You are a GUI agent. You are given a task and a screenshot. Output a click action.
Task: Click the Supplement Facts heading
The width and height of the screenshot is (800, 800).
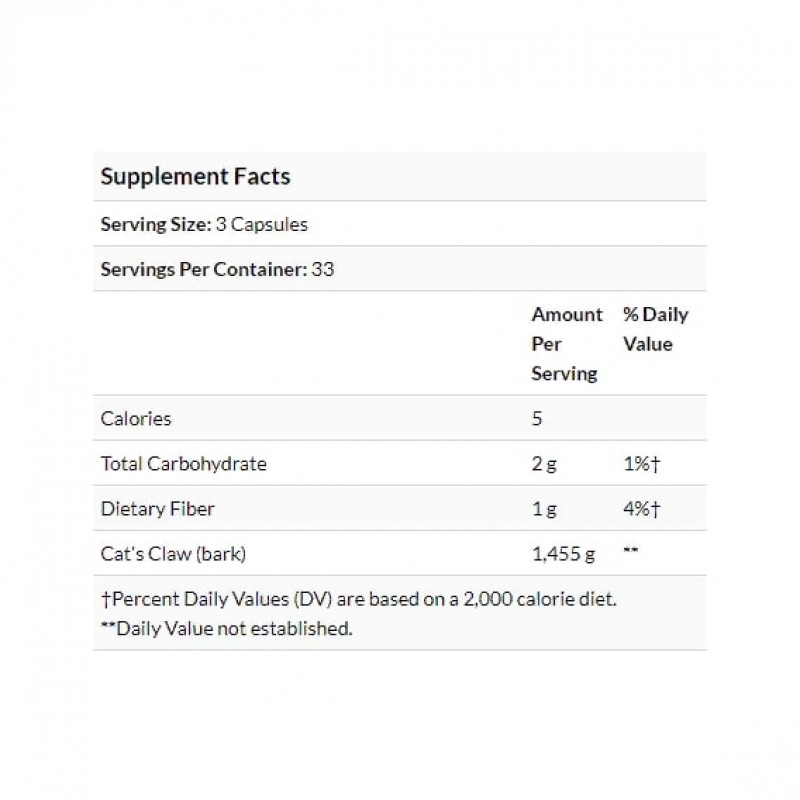(x=195, y=177)
